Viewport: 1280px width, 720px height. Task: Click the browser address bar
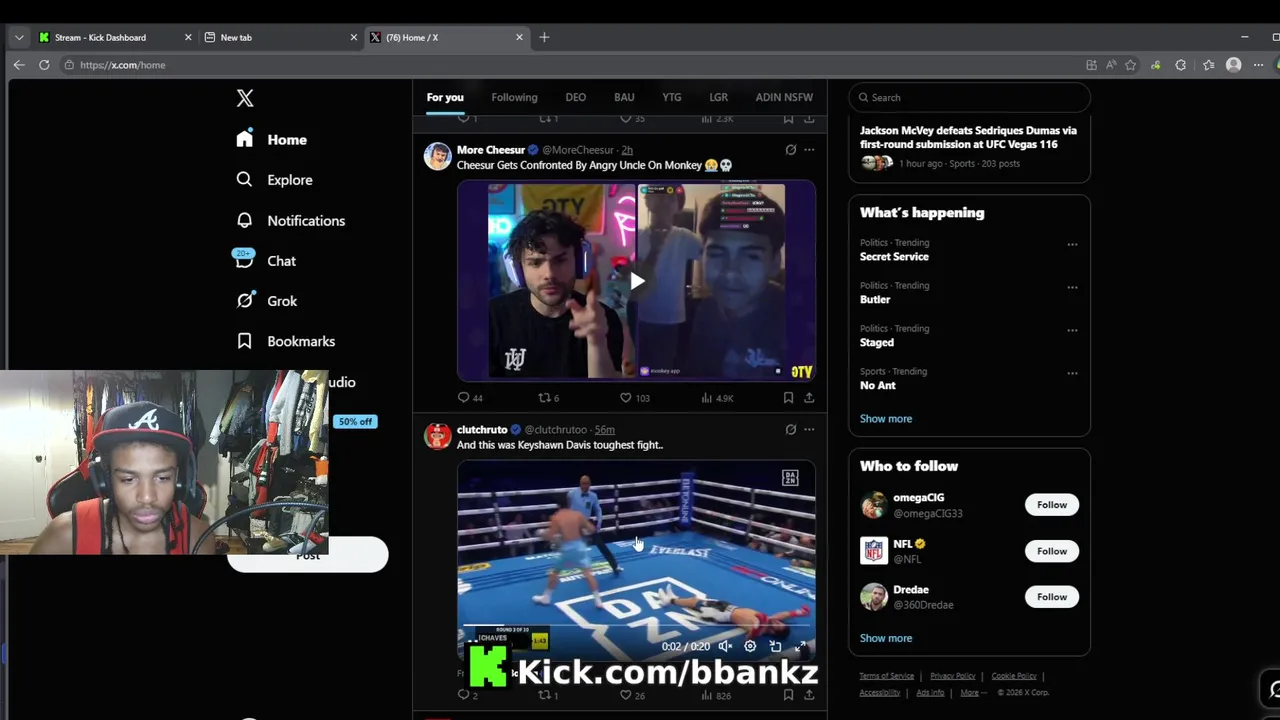pos(570,65)
